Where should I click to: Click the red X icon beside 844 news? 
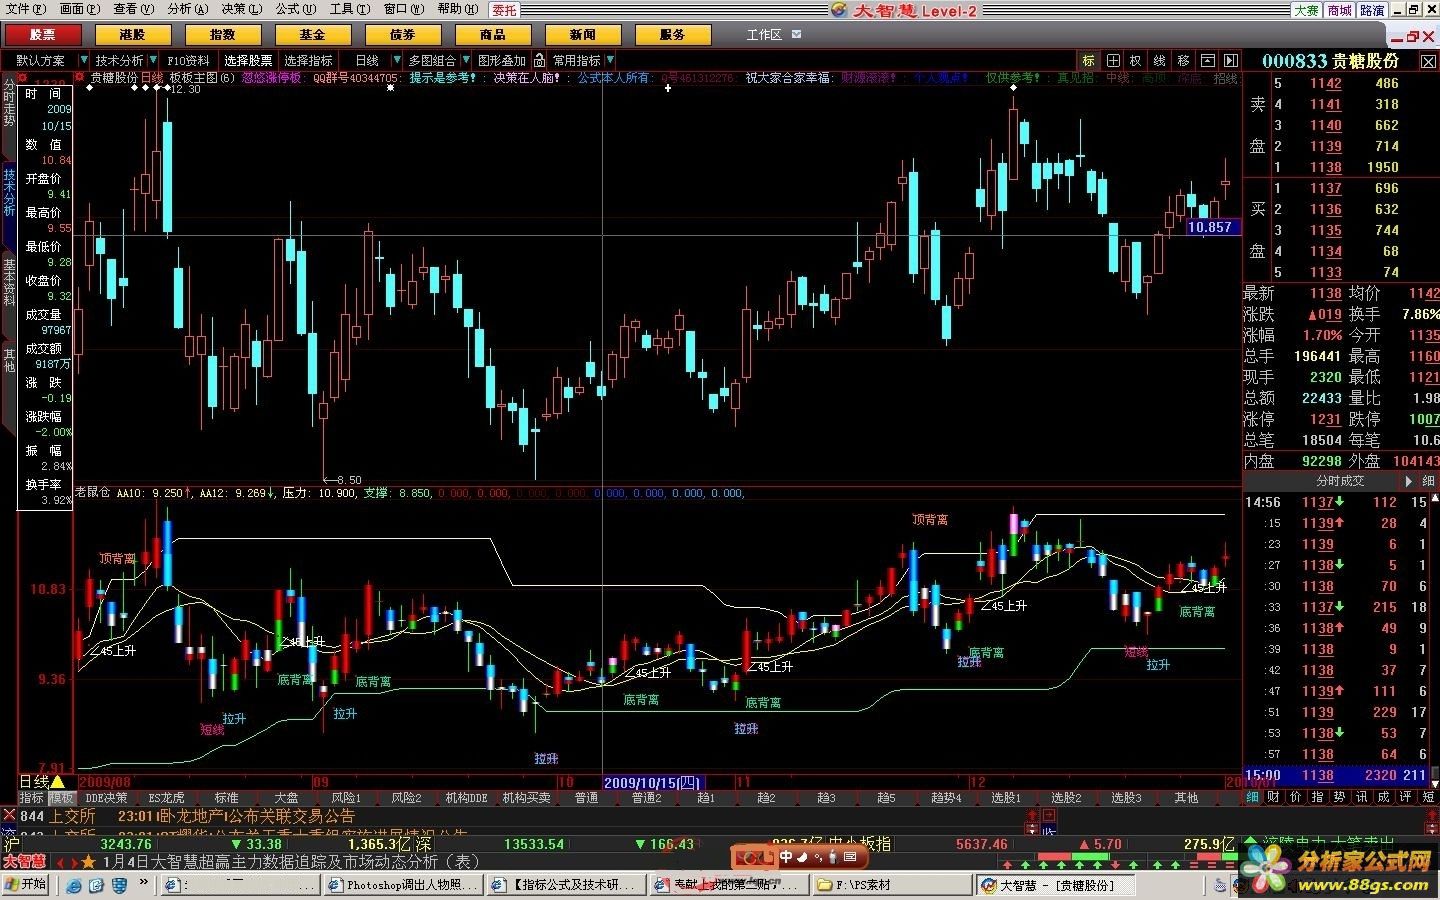pos(9,816)
